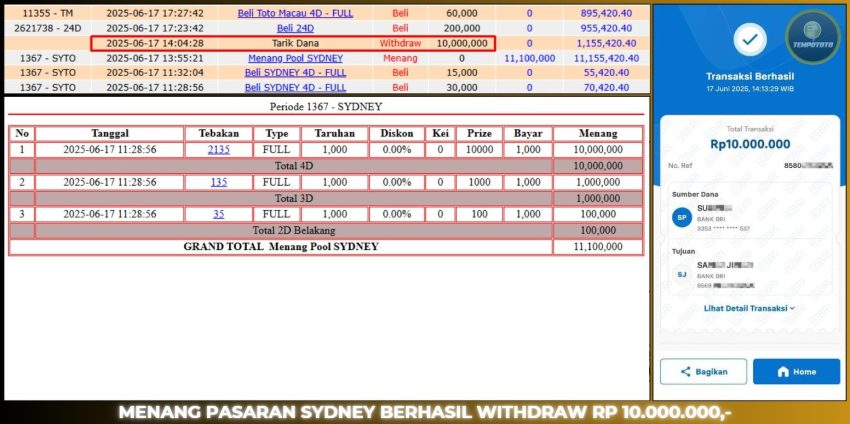Click the success checkmark icon
This screenshot has height=424, width=850.
750,40
